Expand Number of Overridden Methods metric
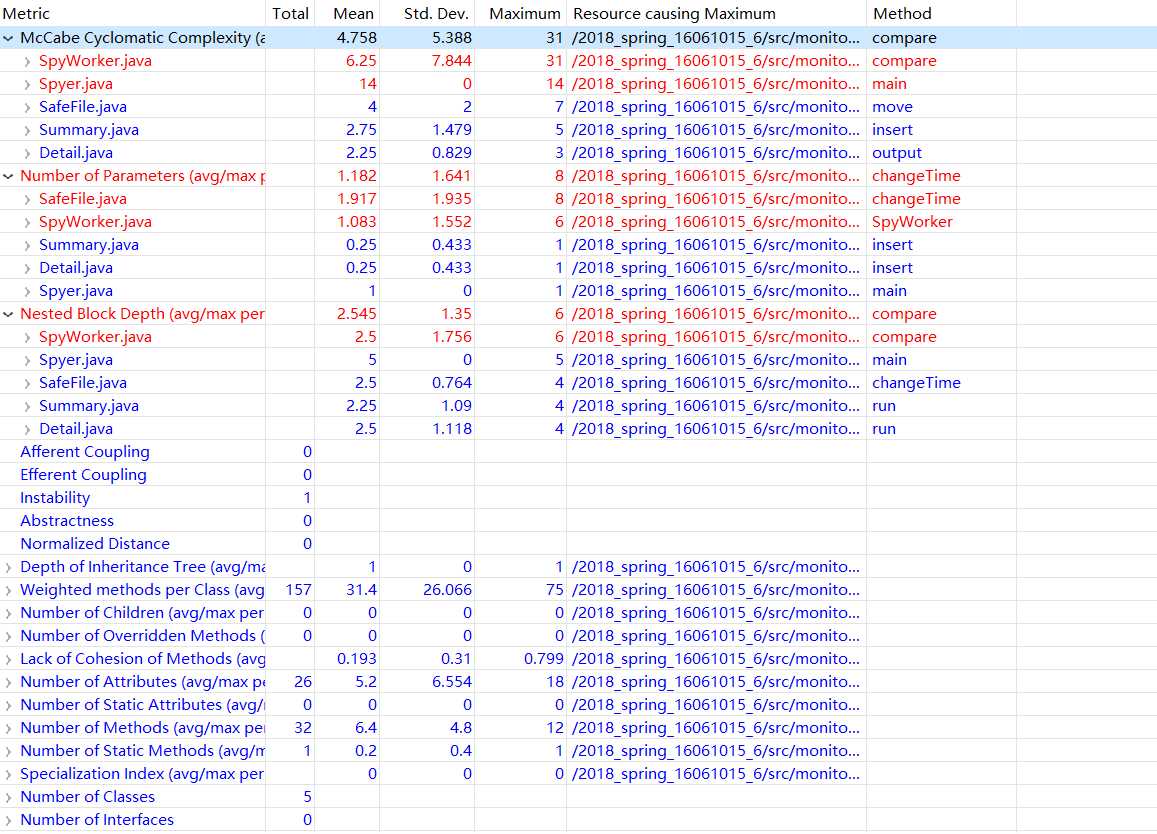This screenshot has width=1157, height=834. tap(9, 636)
